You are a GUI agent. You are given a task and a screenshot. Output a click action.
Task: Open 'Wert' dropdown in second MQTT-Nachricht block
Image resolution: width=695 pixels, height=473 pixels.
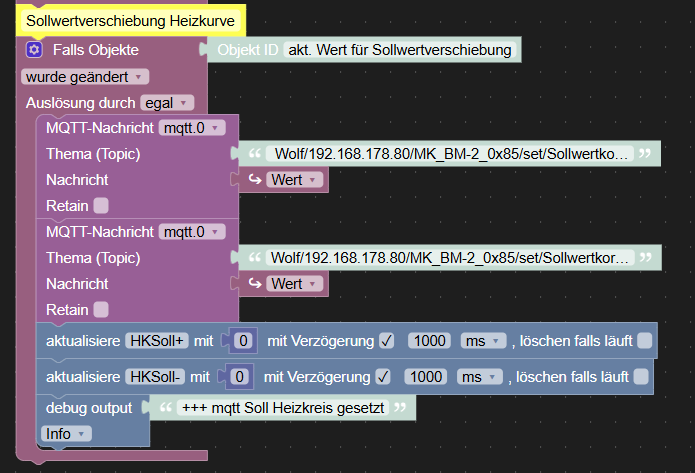[x=294, y=284]
